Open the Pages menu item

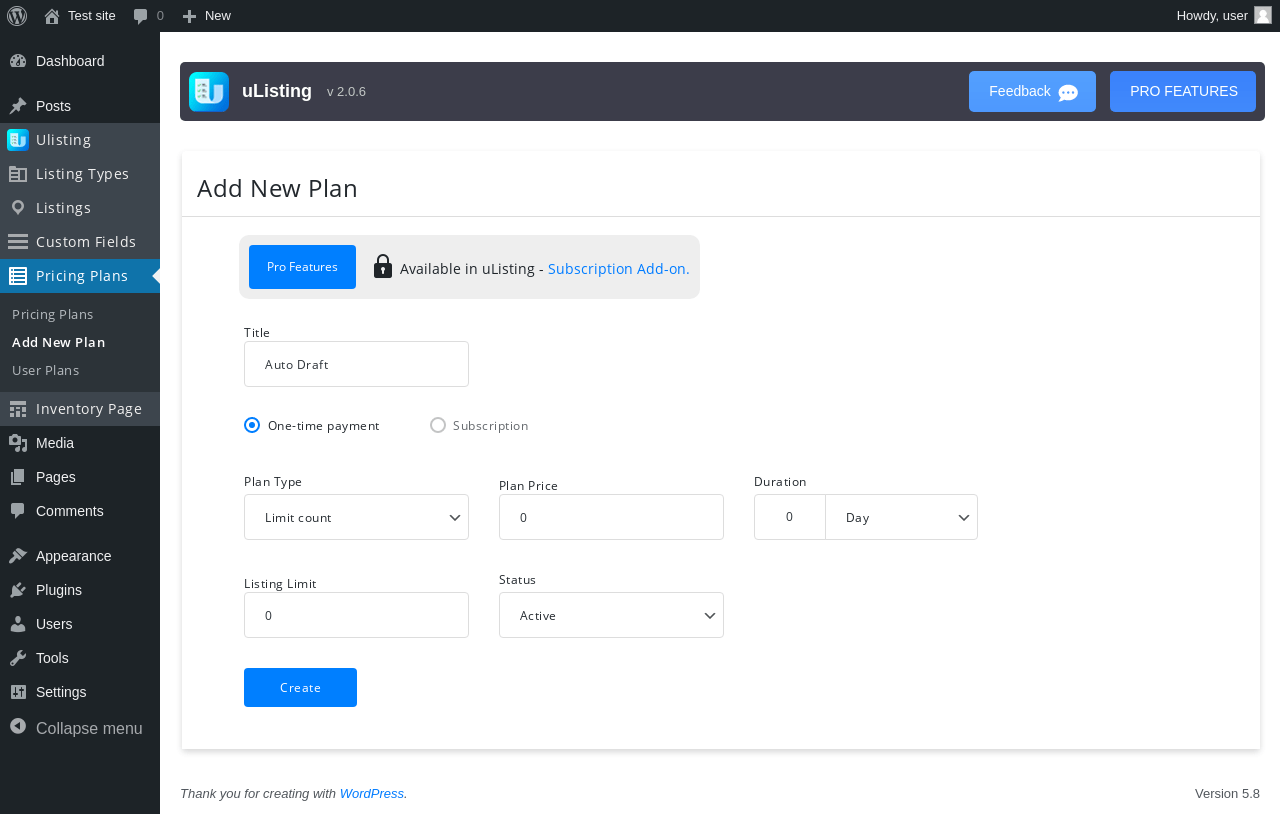tap(80, 477)
